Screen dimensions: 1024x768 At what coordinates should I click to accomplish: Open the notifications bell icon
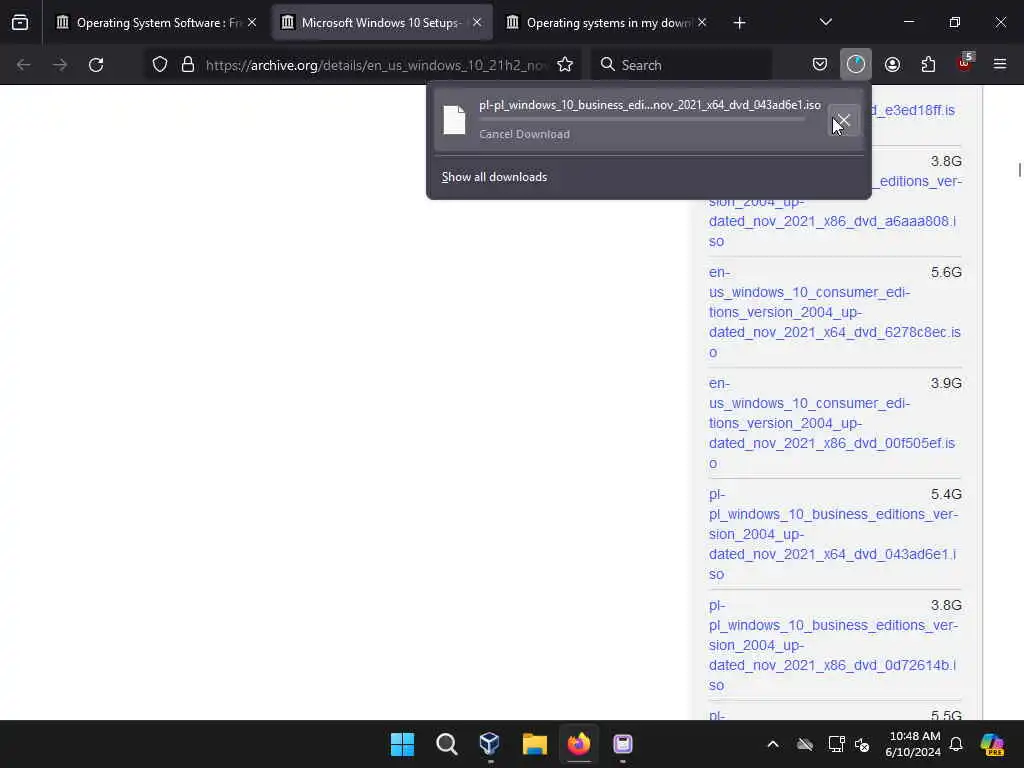[x=956, y=744]
